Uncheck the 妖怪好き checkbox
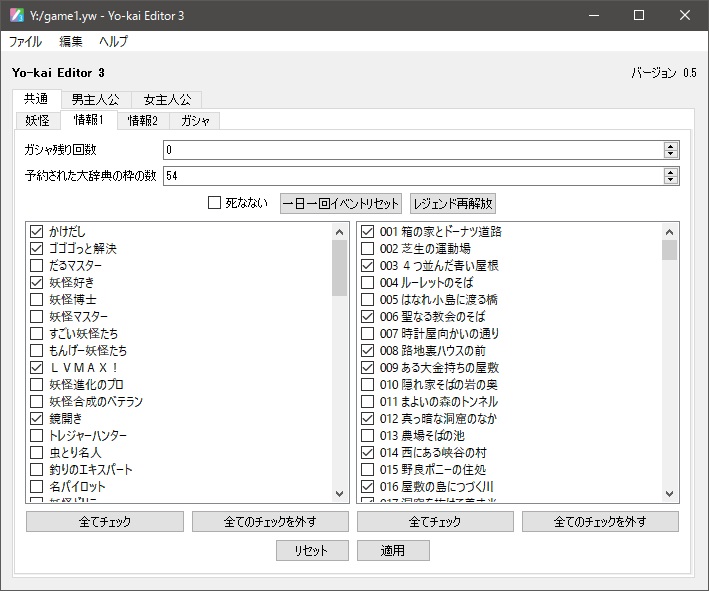 37,283
